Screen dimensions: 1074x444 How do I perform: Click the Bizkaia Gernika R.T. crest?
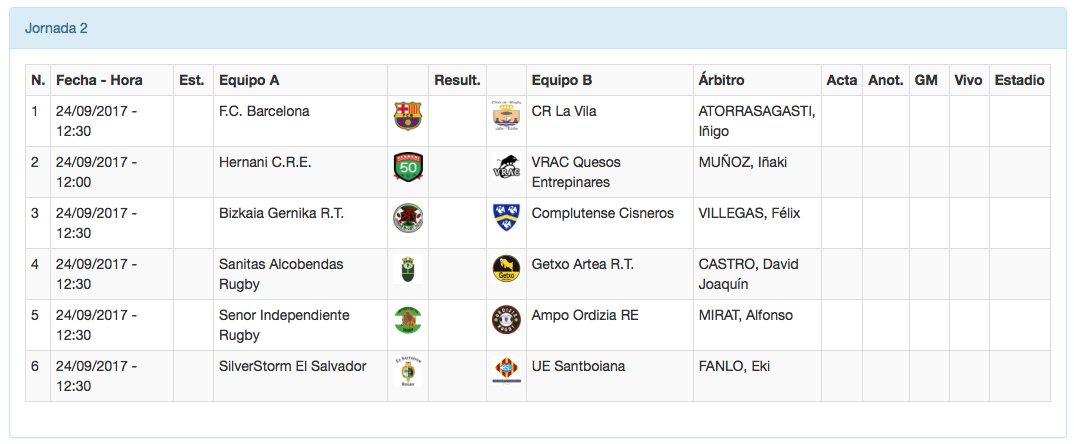(x=408, y=218)
